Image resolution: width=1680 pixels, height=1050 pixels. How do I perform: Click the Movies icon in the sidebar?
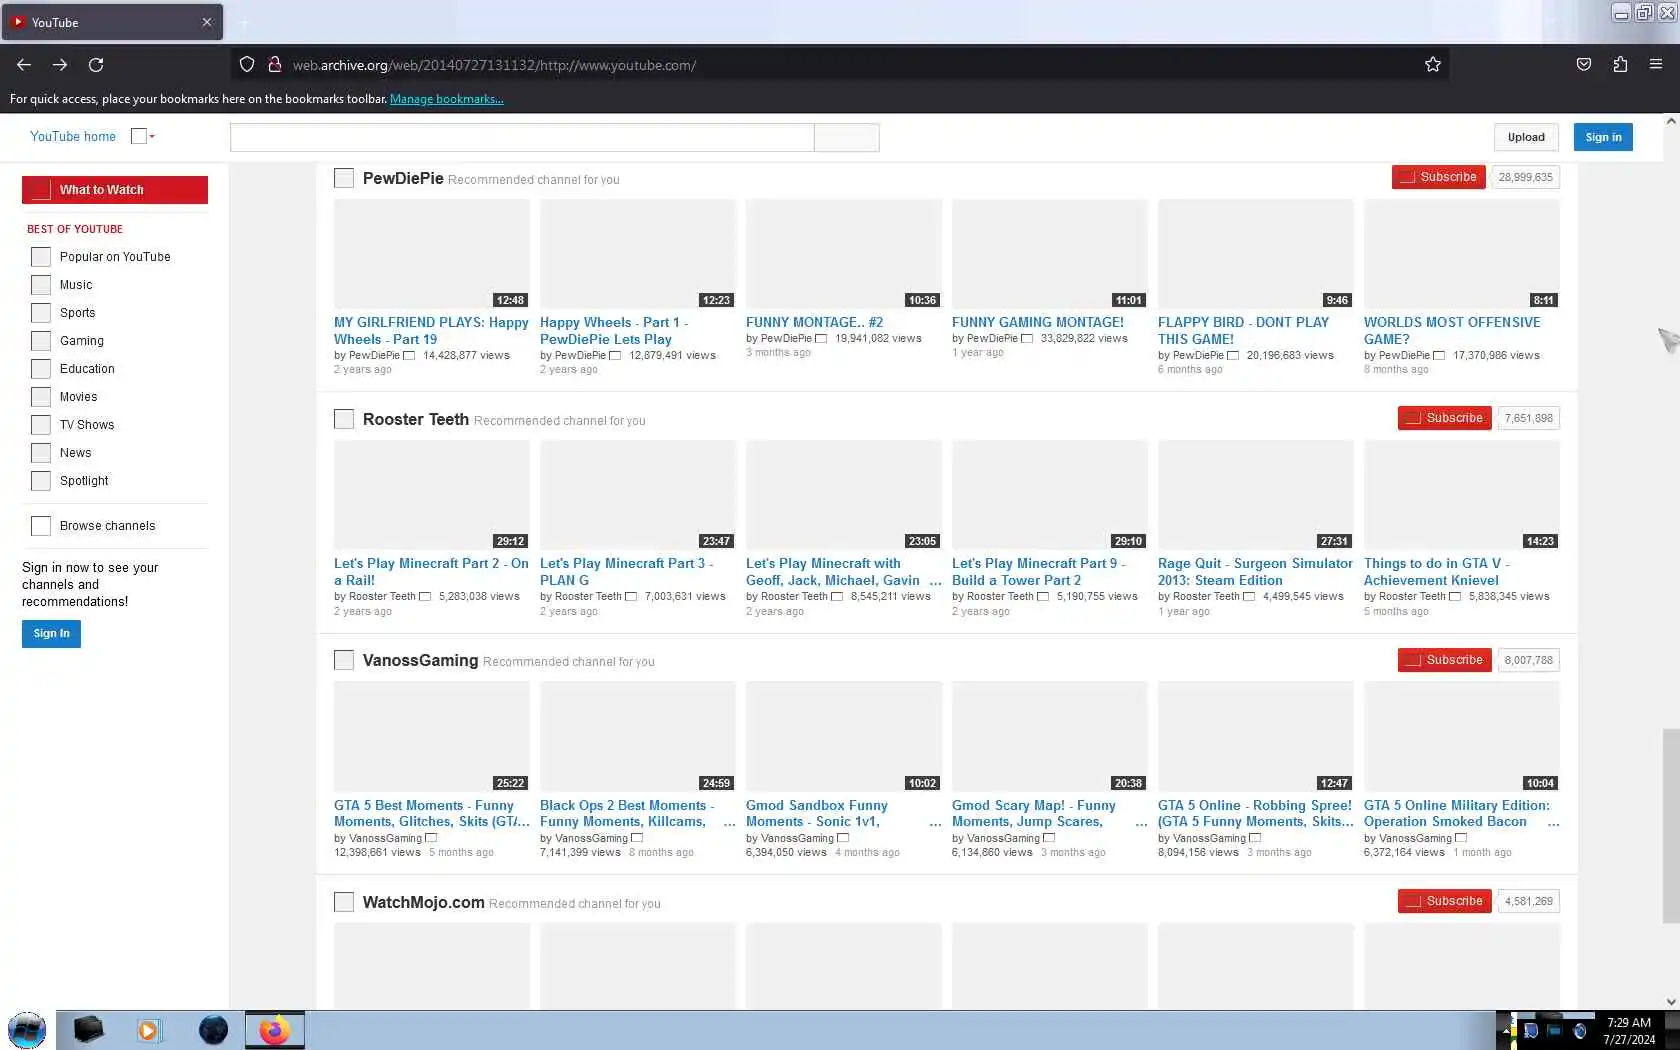coord(41,397)
